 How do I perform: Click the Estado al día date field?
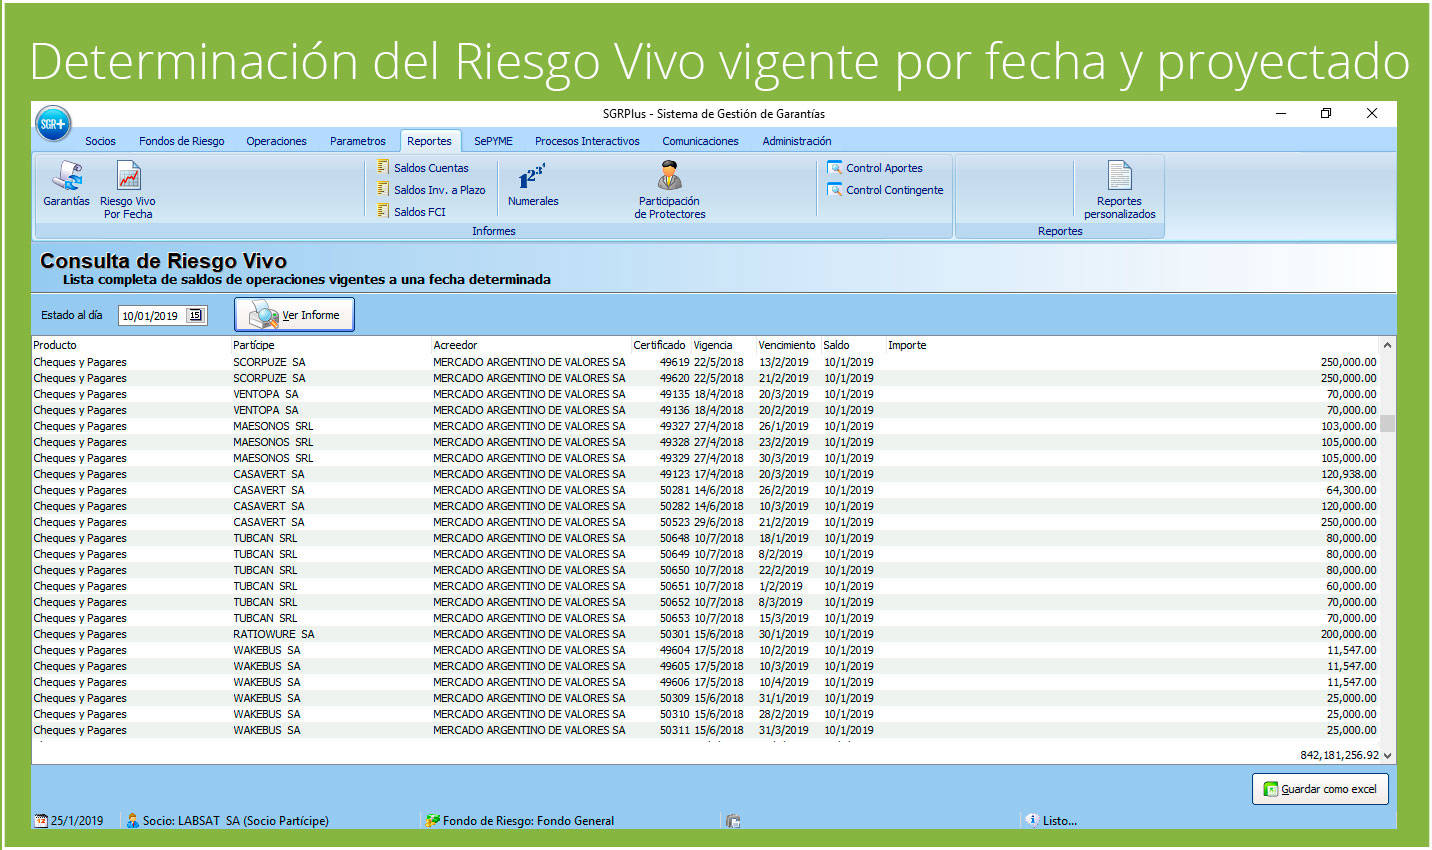click(x=151, y=316)
